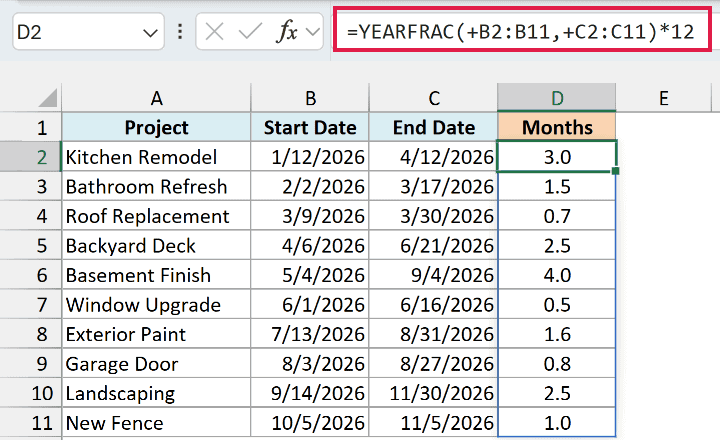This screenshot has height=440, width=720.
Task: Click the three-dot formula bar handle
Action: tap(180, 32)
